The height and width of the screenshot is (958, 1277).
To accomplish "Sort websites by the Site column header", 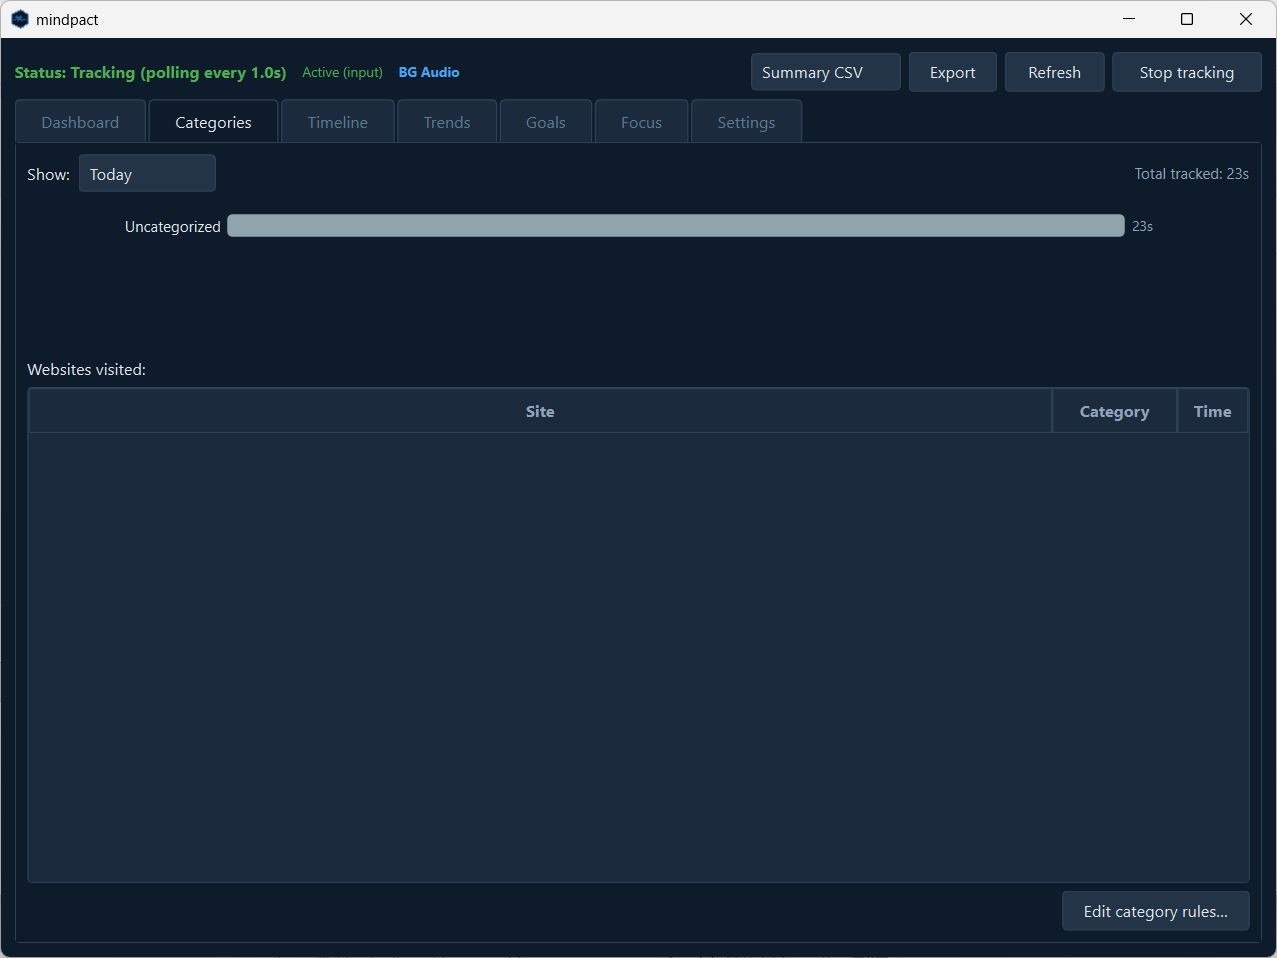I will click(x=540, y=411).
